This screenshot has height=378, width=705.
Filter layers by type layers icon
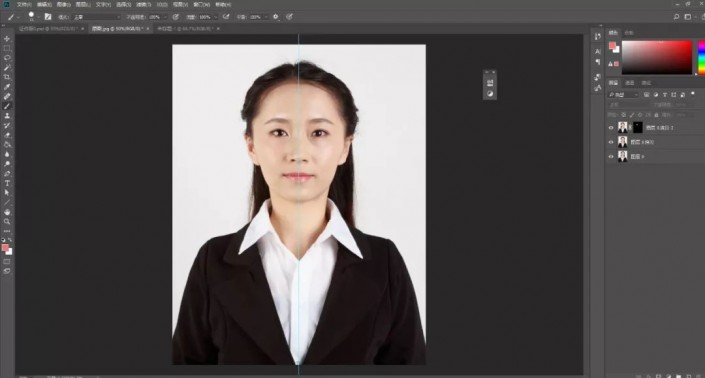tap(665, 95)
